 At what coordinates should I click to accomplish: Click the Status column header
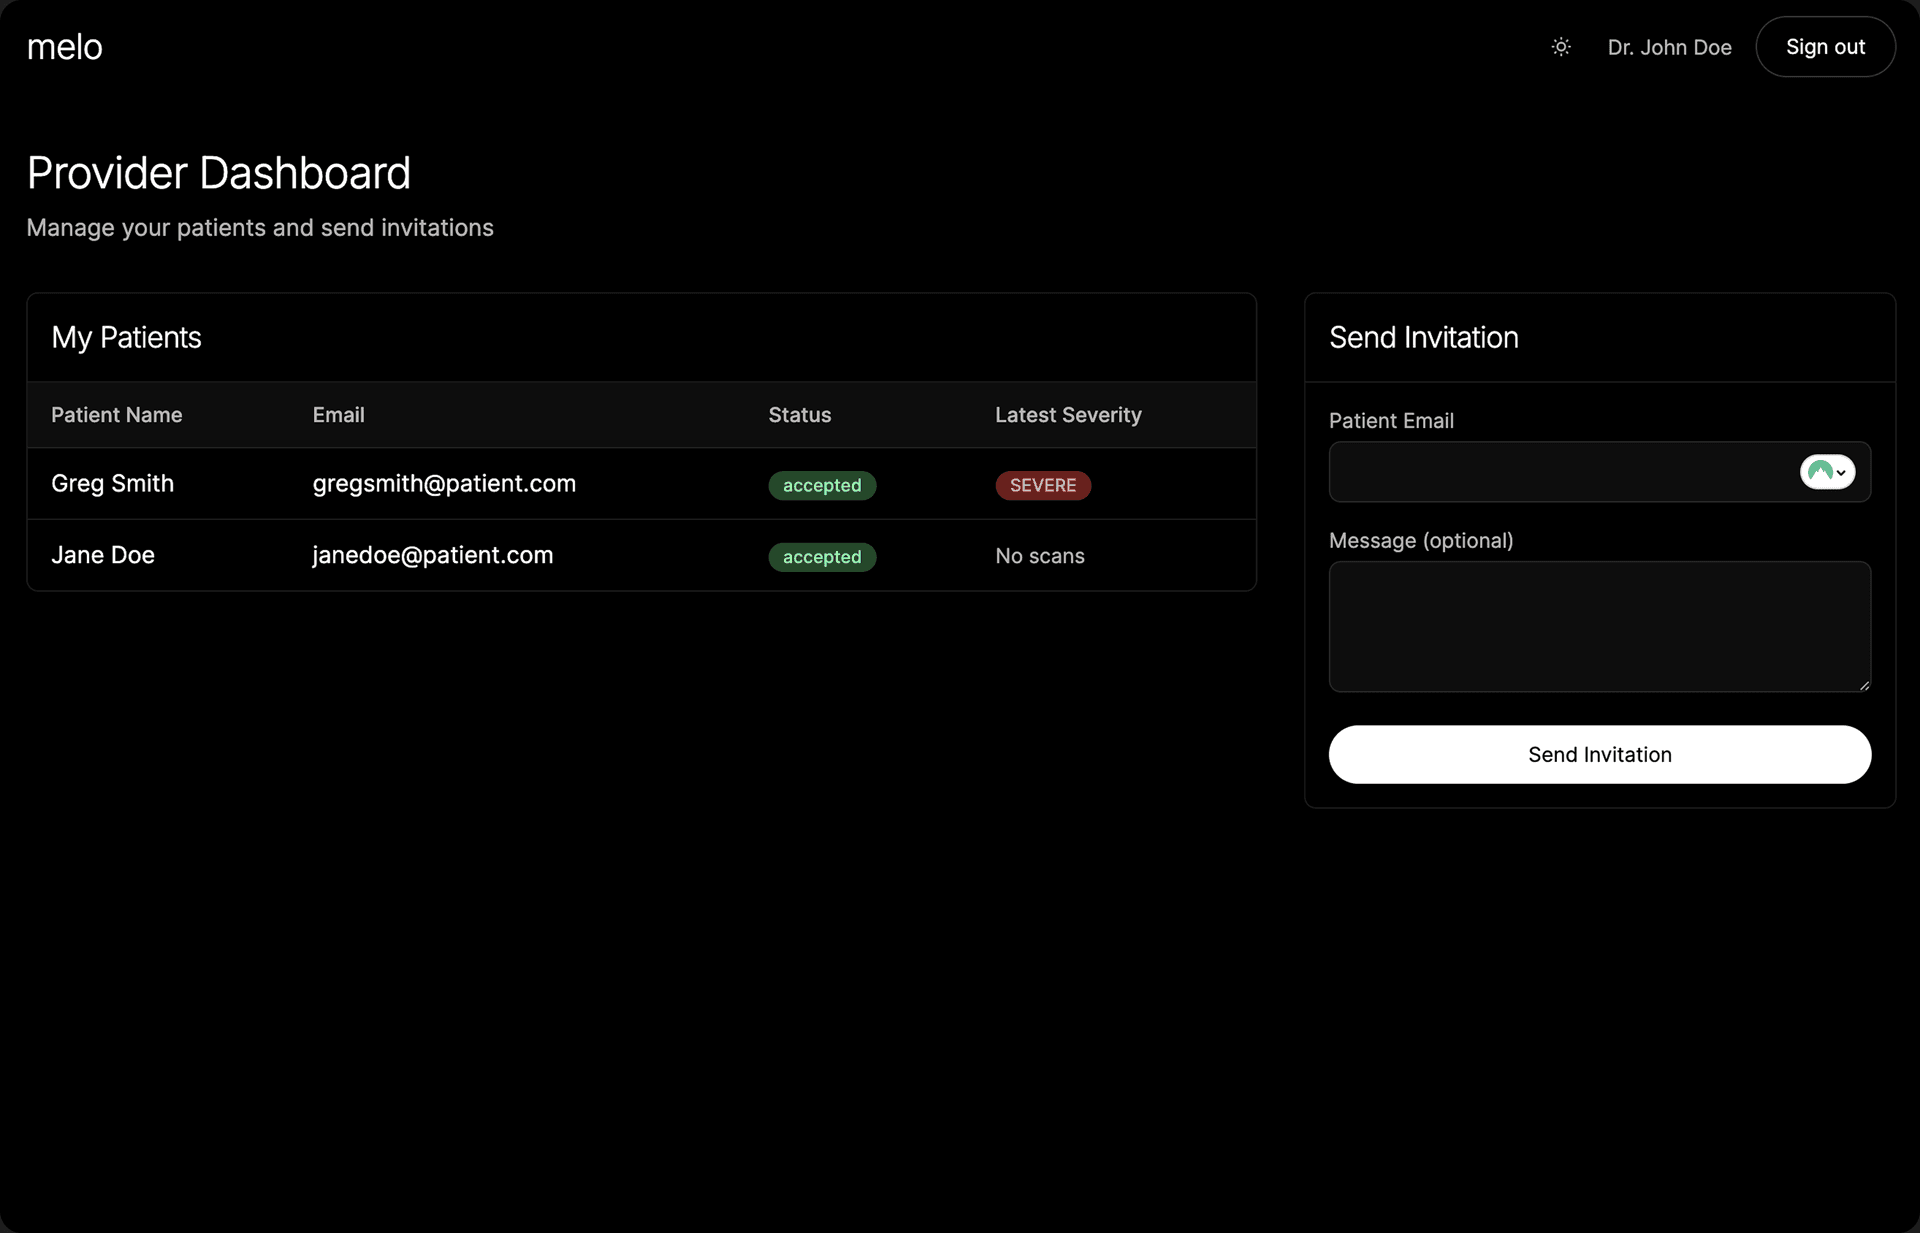tap(799, 415)
